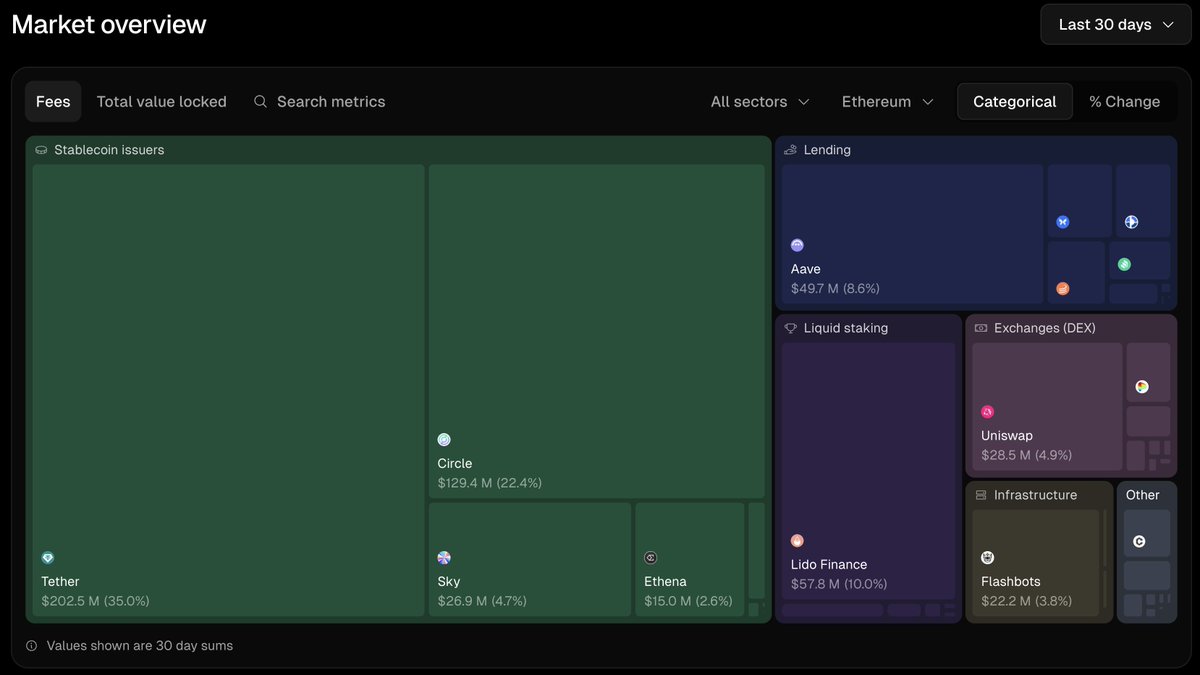Select the white C logo in Other
Screen dimensions: 1200x675
(1139, 542)
